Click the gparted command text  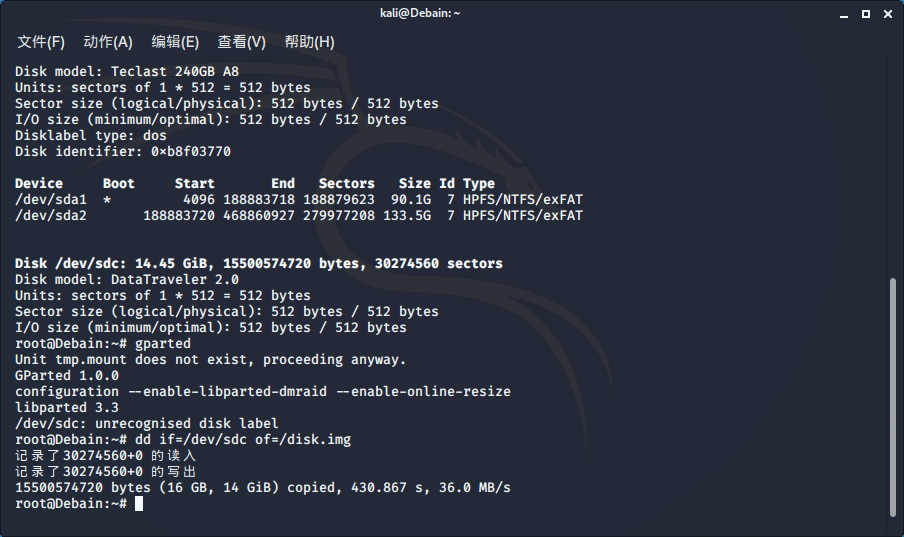tap(163, 344)
